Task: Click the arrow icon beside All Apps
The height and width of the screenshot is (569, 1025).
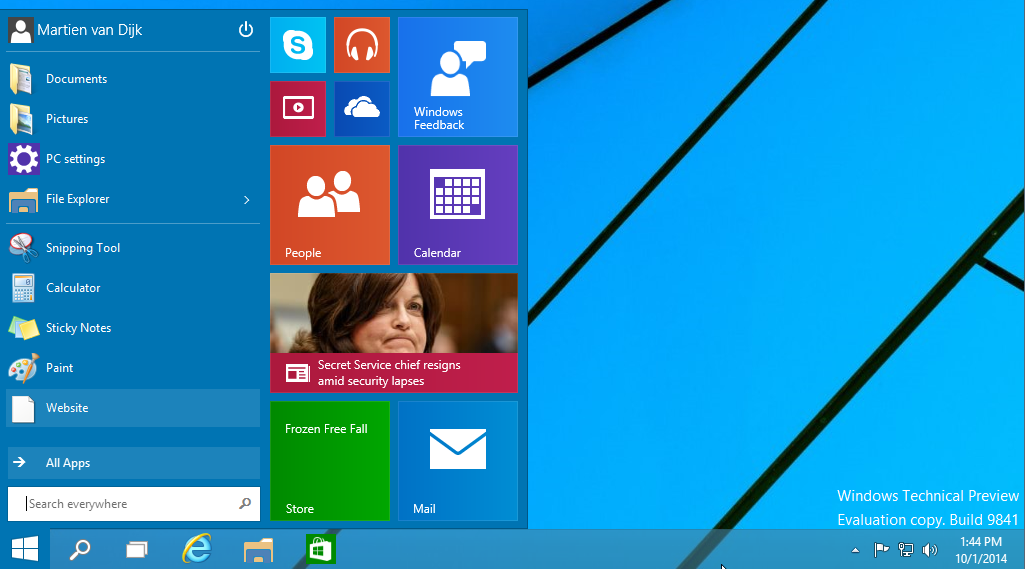Action: 20,462
